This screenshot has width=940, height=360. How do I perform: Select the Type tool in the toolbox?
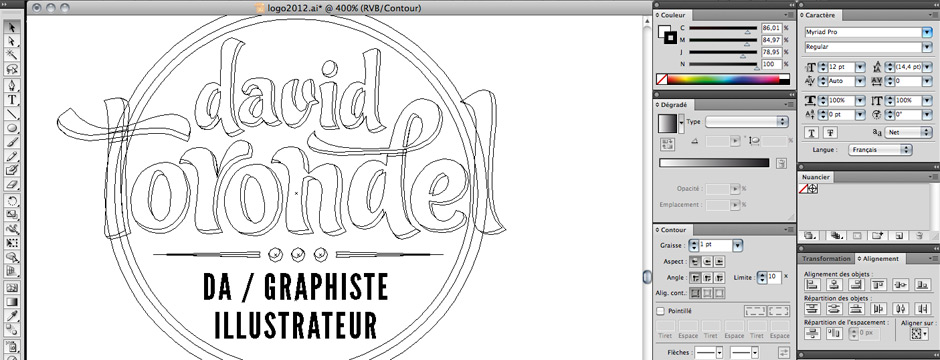click(x=12, y=99)
